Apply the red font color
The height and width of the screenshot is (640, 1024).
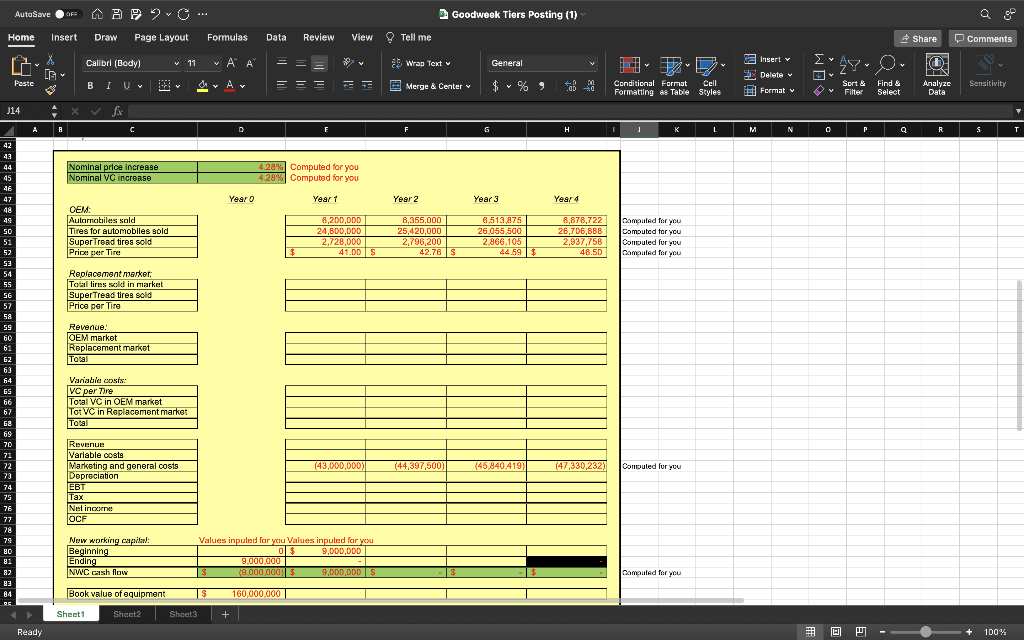pyautogui.click(x=229, y=86)
